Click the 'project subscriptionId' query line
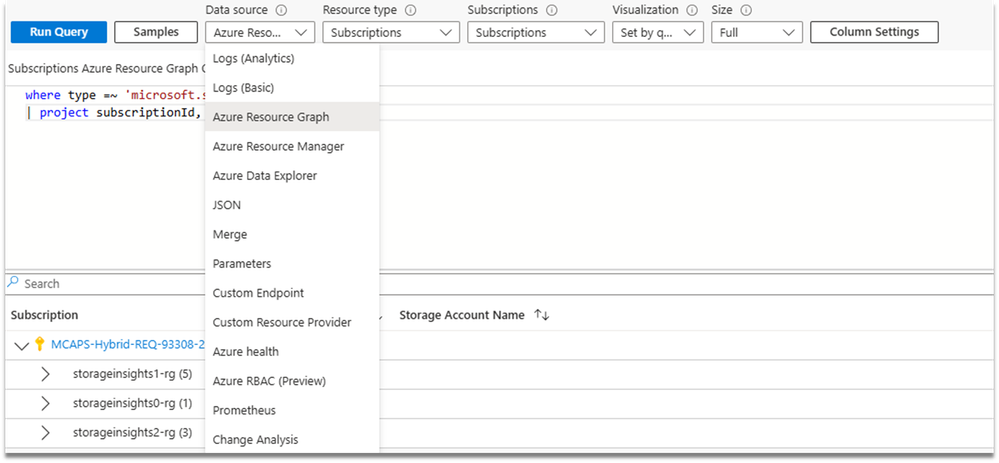The height and width of the screenshot is (463, 999). 115,113
